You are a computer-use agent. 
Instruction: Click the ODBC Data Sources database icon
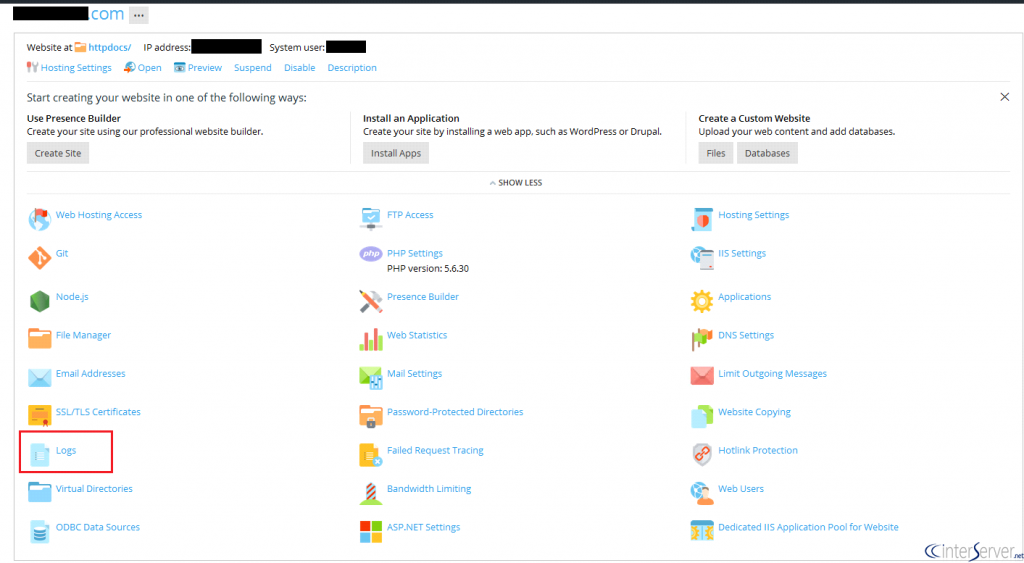(x=40, y=532)
